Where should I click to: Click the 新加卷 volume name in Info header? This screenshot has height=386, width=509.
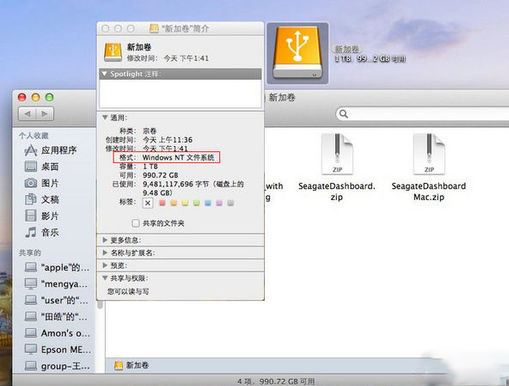tap(139, 47)
